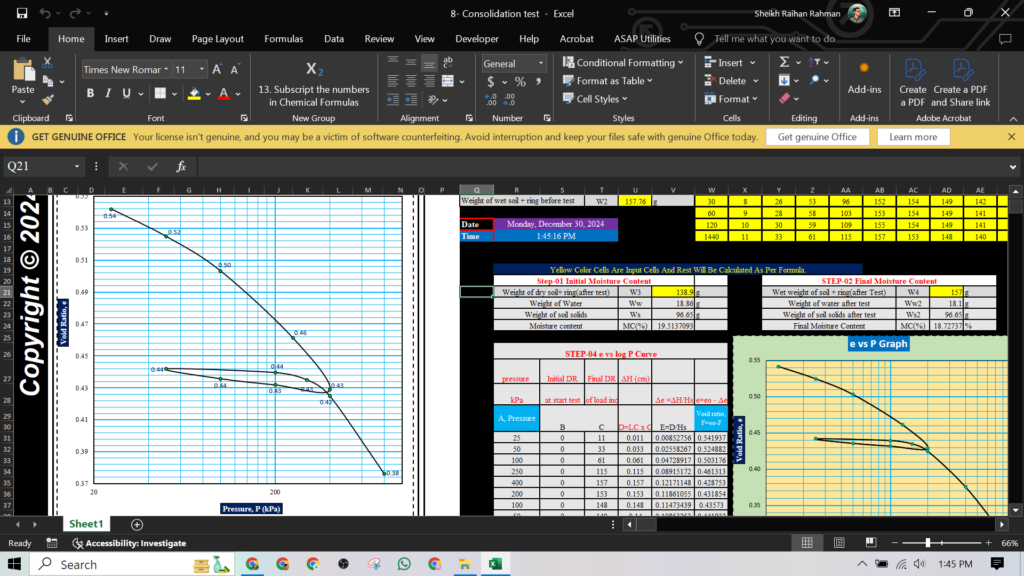Select the Sheet1 tab

[x=86, y=523]
